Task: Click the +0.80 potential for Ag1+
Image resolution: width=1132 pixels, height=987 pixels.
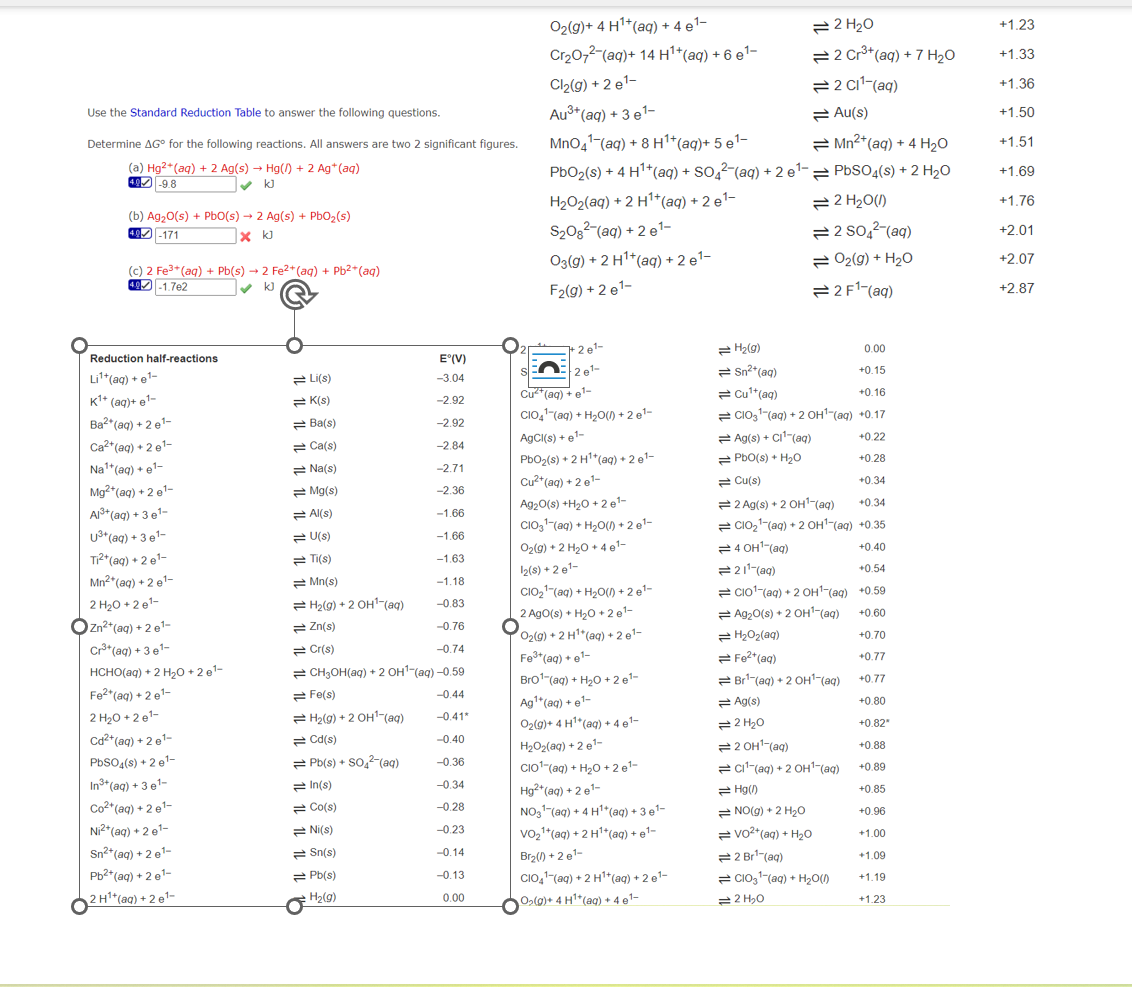Action: click(872, 701)
